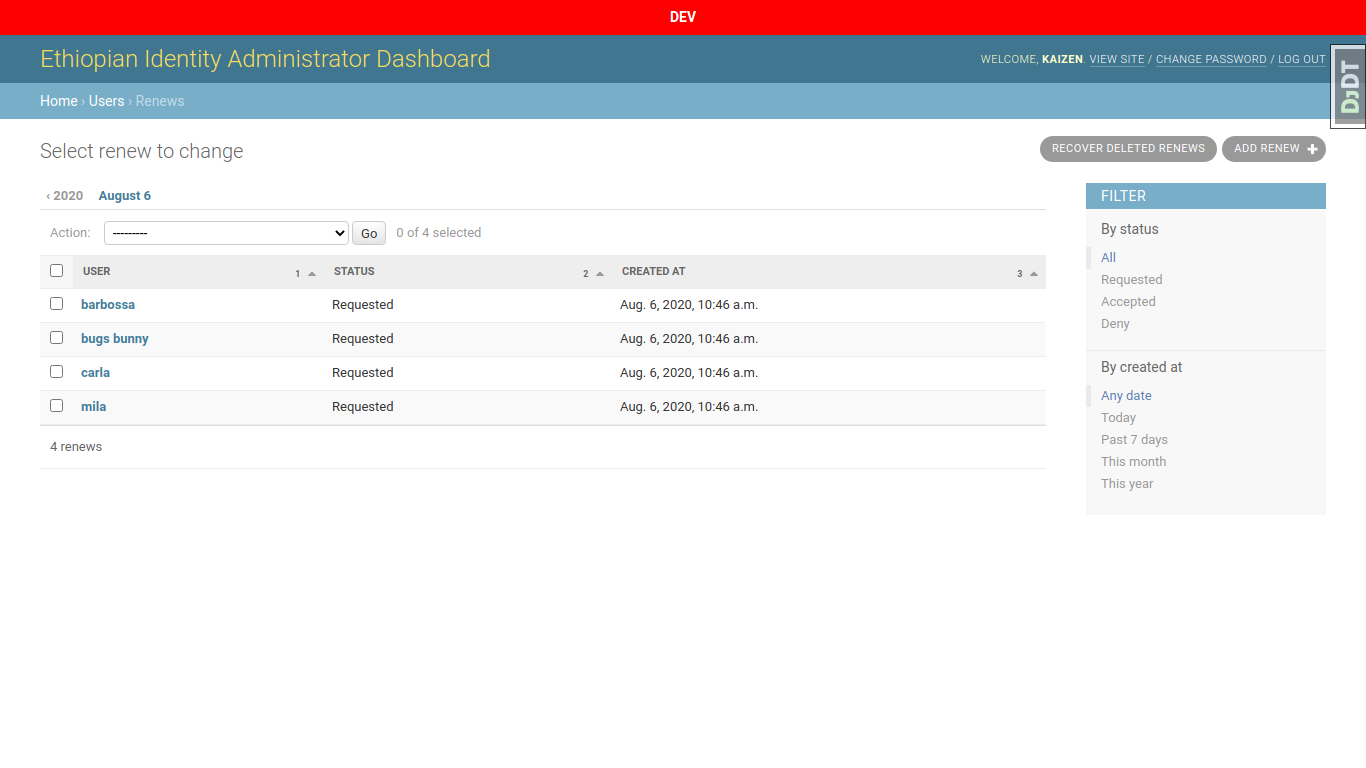Sort table by Created At header

654,272
